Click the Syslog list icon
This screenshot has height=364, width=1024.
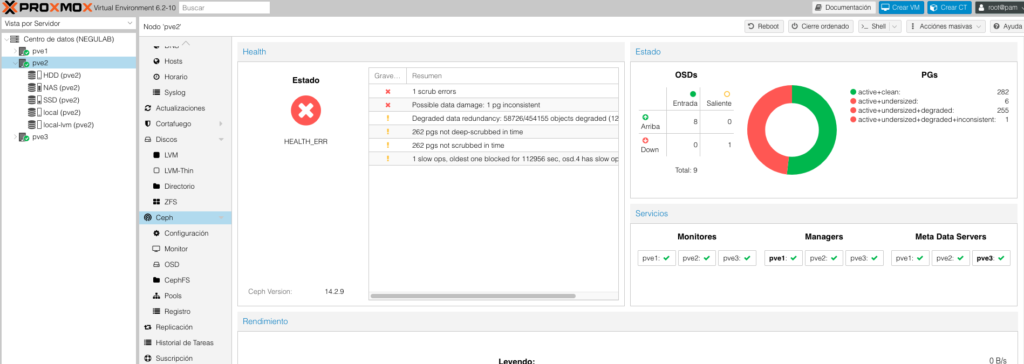[157, 93]
